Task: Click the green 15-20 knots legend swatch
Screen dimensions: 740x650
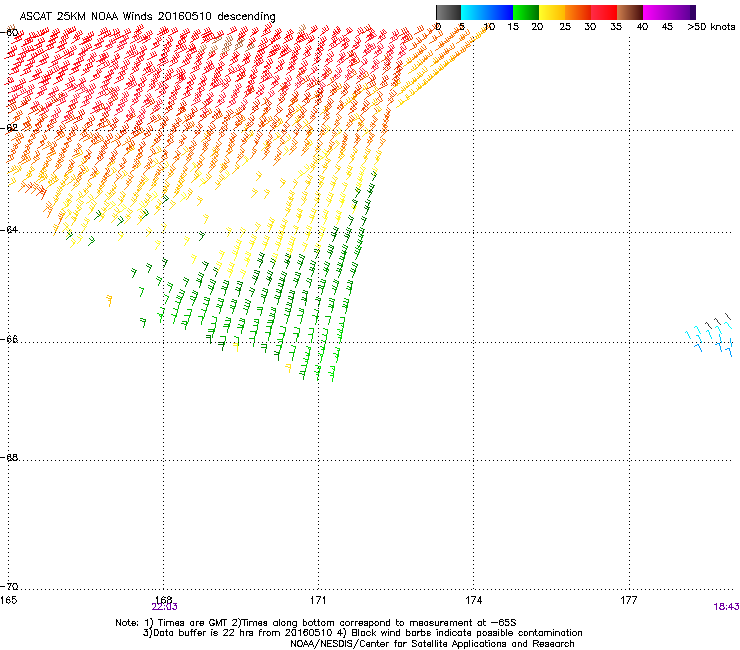Action: 526,12
